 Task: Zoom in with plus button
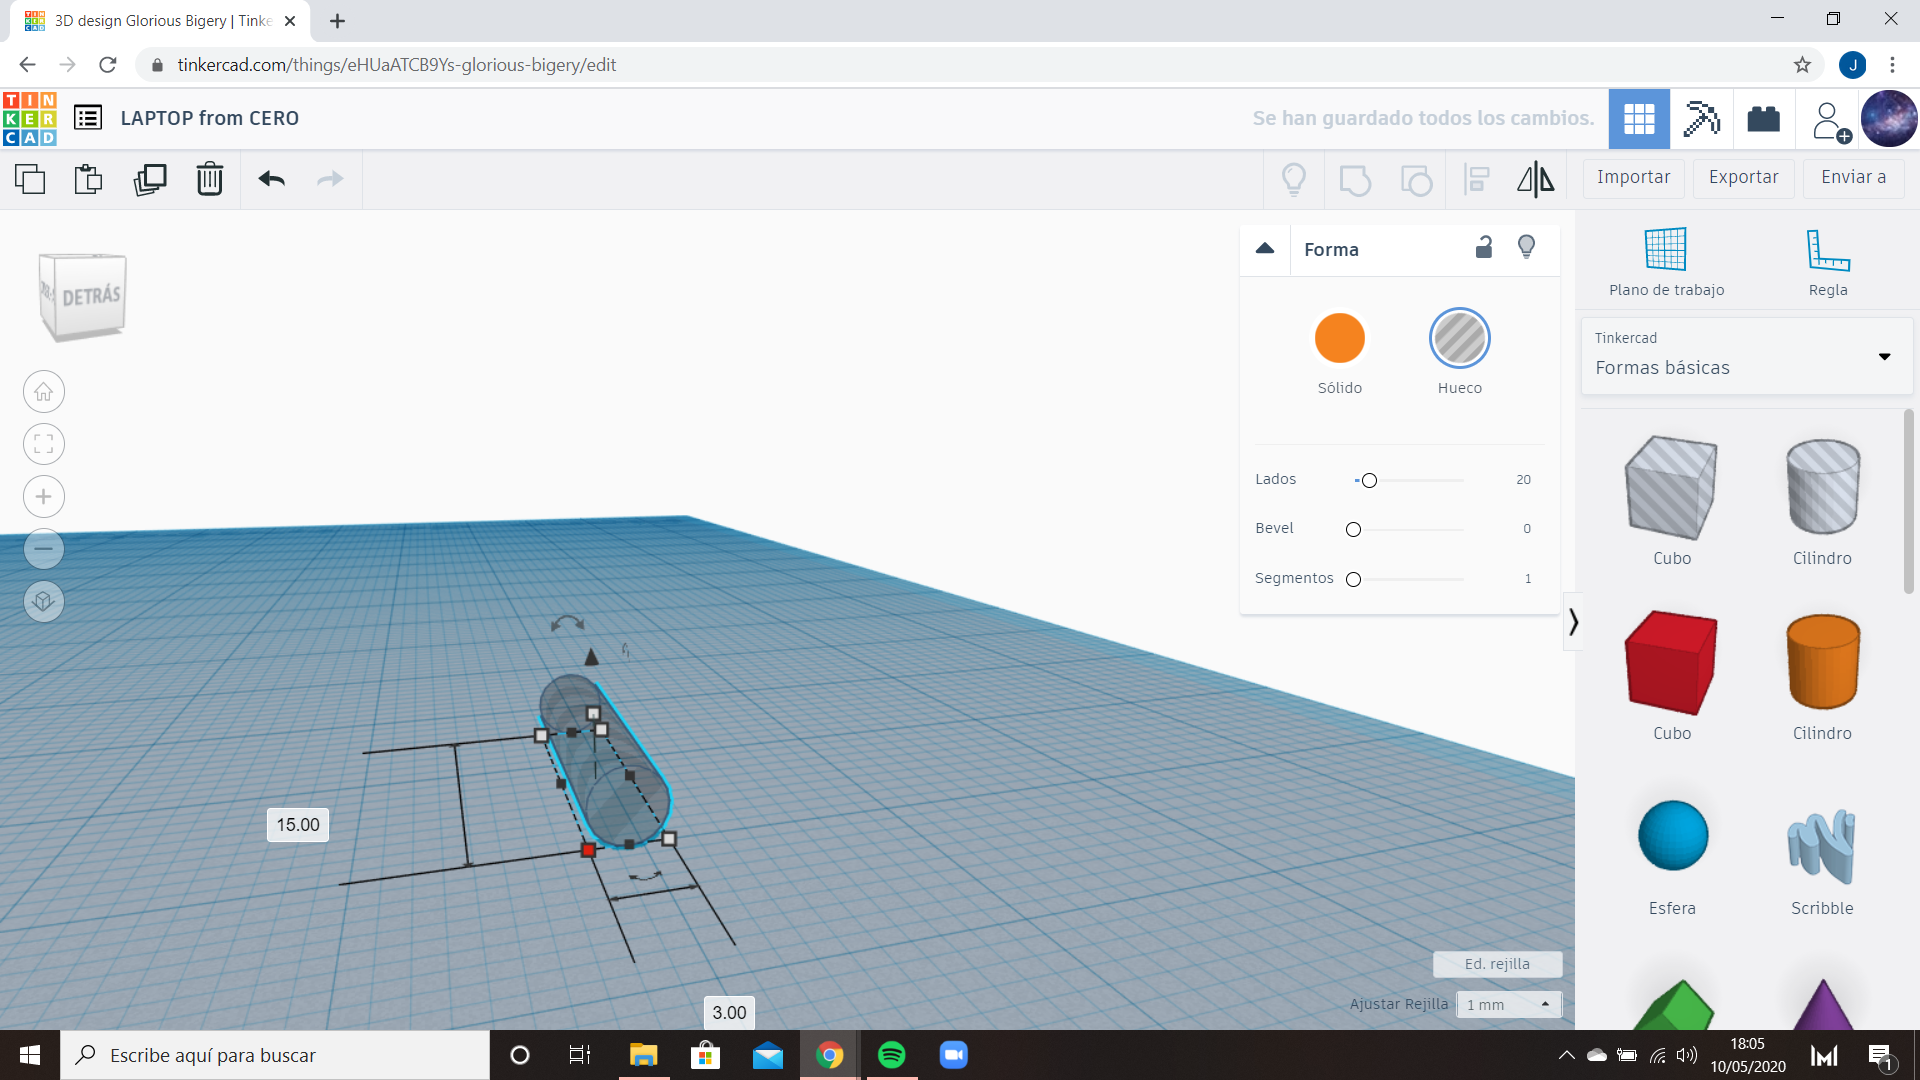click(44, 497)
